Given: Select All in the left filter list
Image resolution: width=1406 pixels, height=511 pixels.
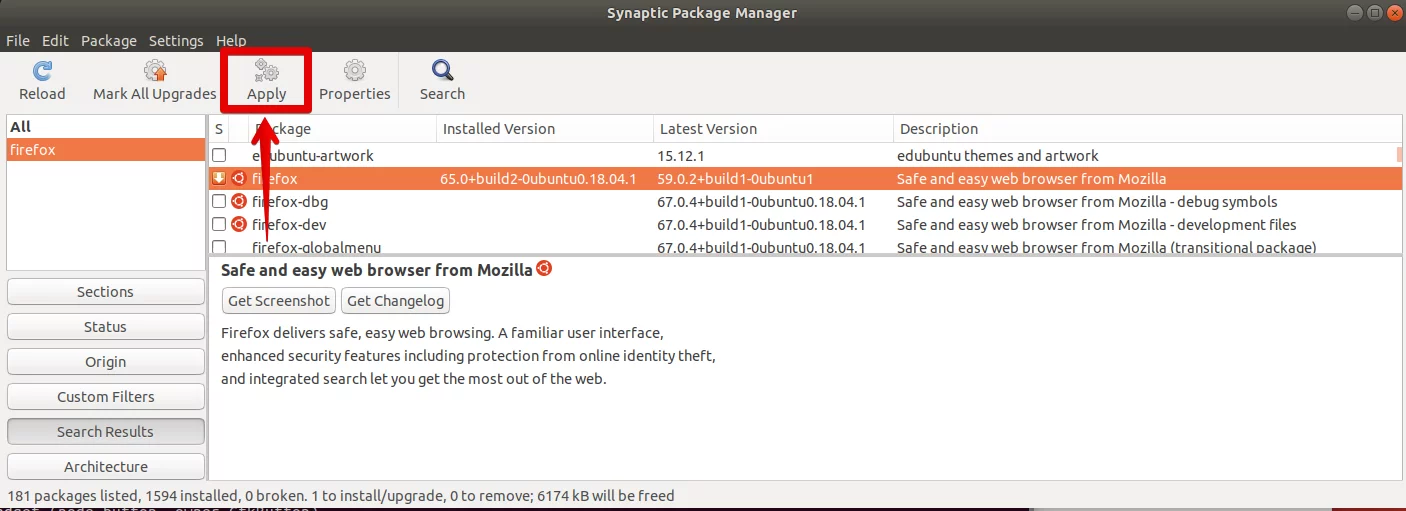Looking at the screenshot, I should [105, 127].
